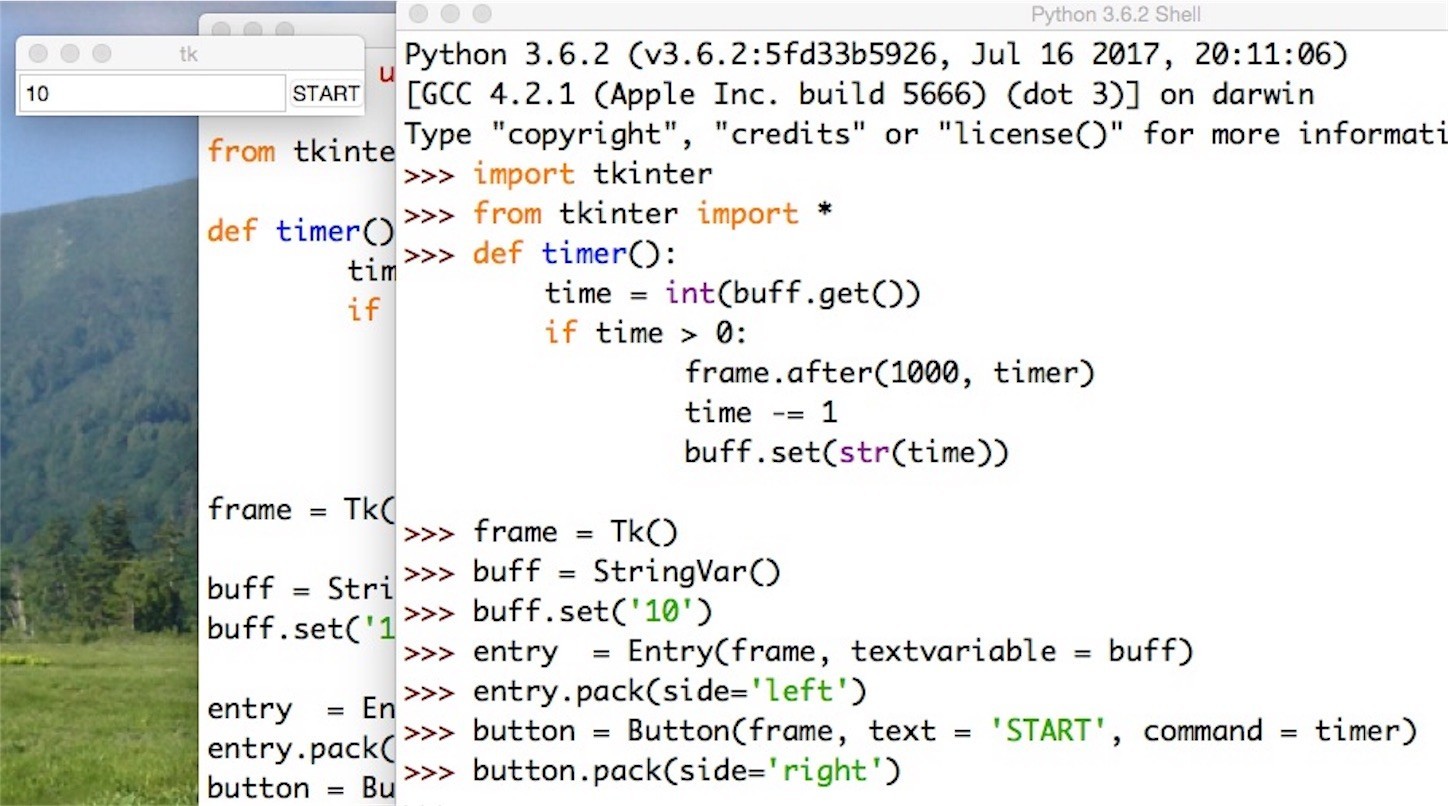Click 'frame.after(1000, timer)' in the shell

coord(890,373)
